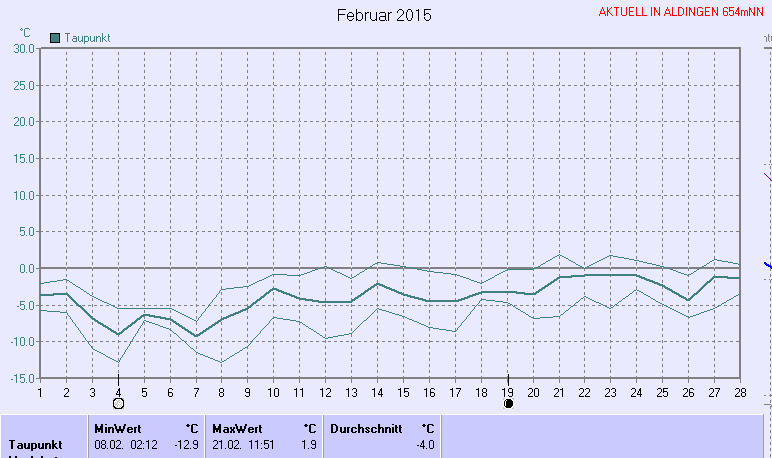This screenshot has height=458, width=772.
Task: Click the Taupunkt row label in table
Action: click(x=36, y=443)
